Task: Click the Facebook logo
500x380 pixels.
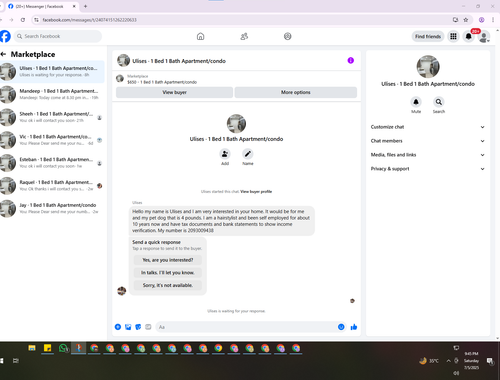Action: point(5,36)
